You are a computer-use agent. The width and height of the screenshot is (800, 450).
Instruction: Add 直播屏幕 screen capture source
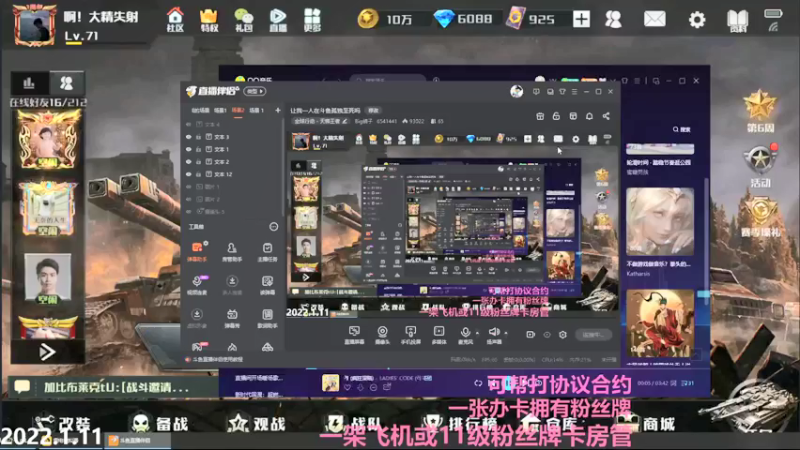click(354, 335)
